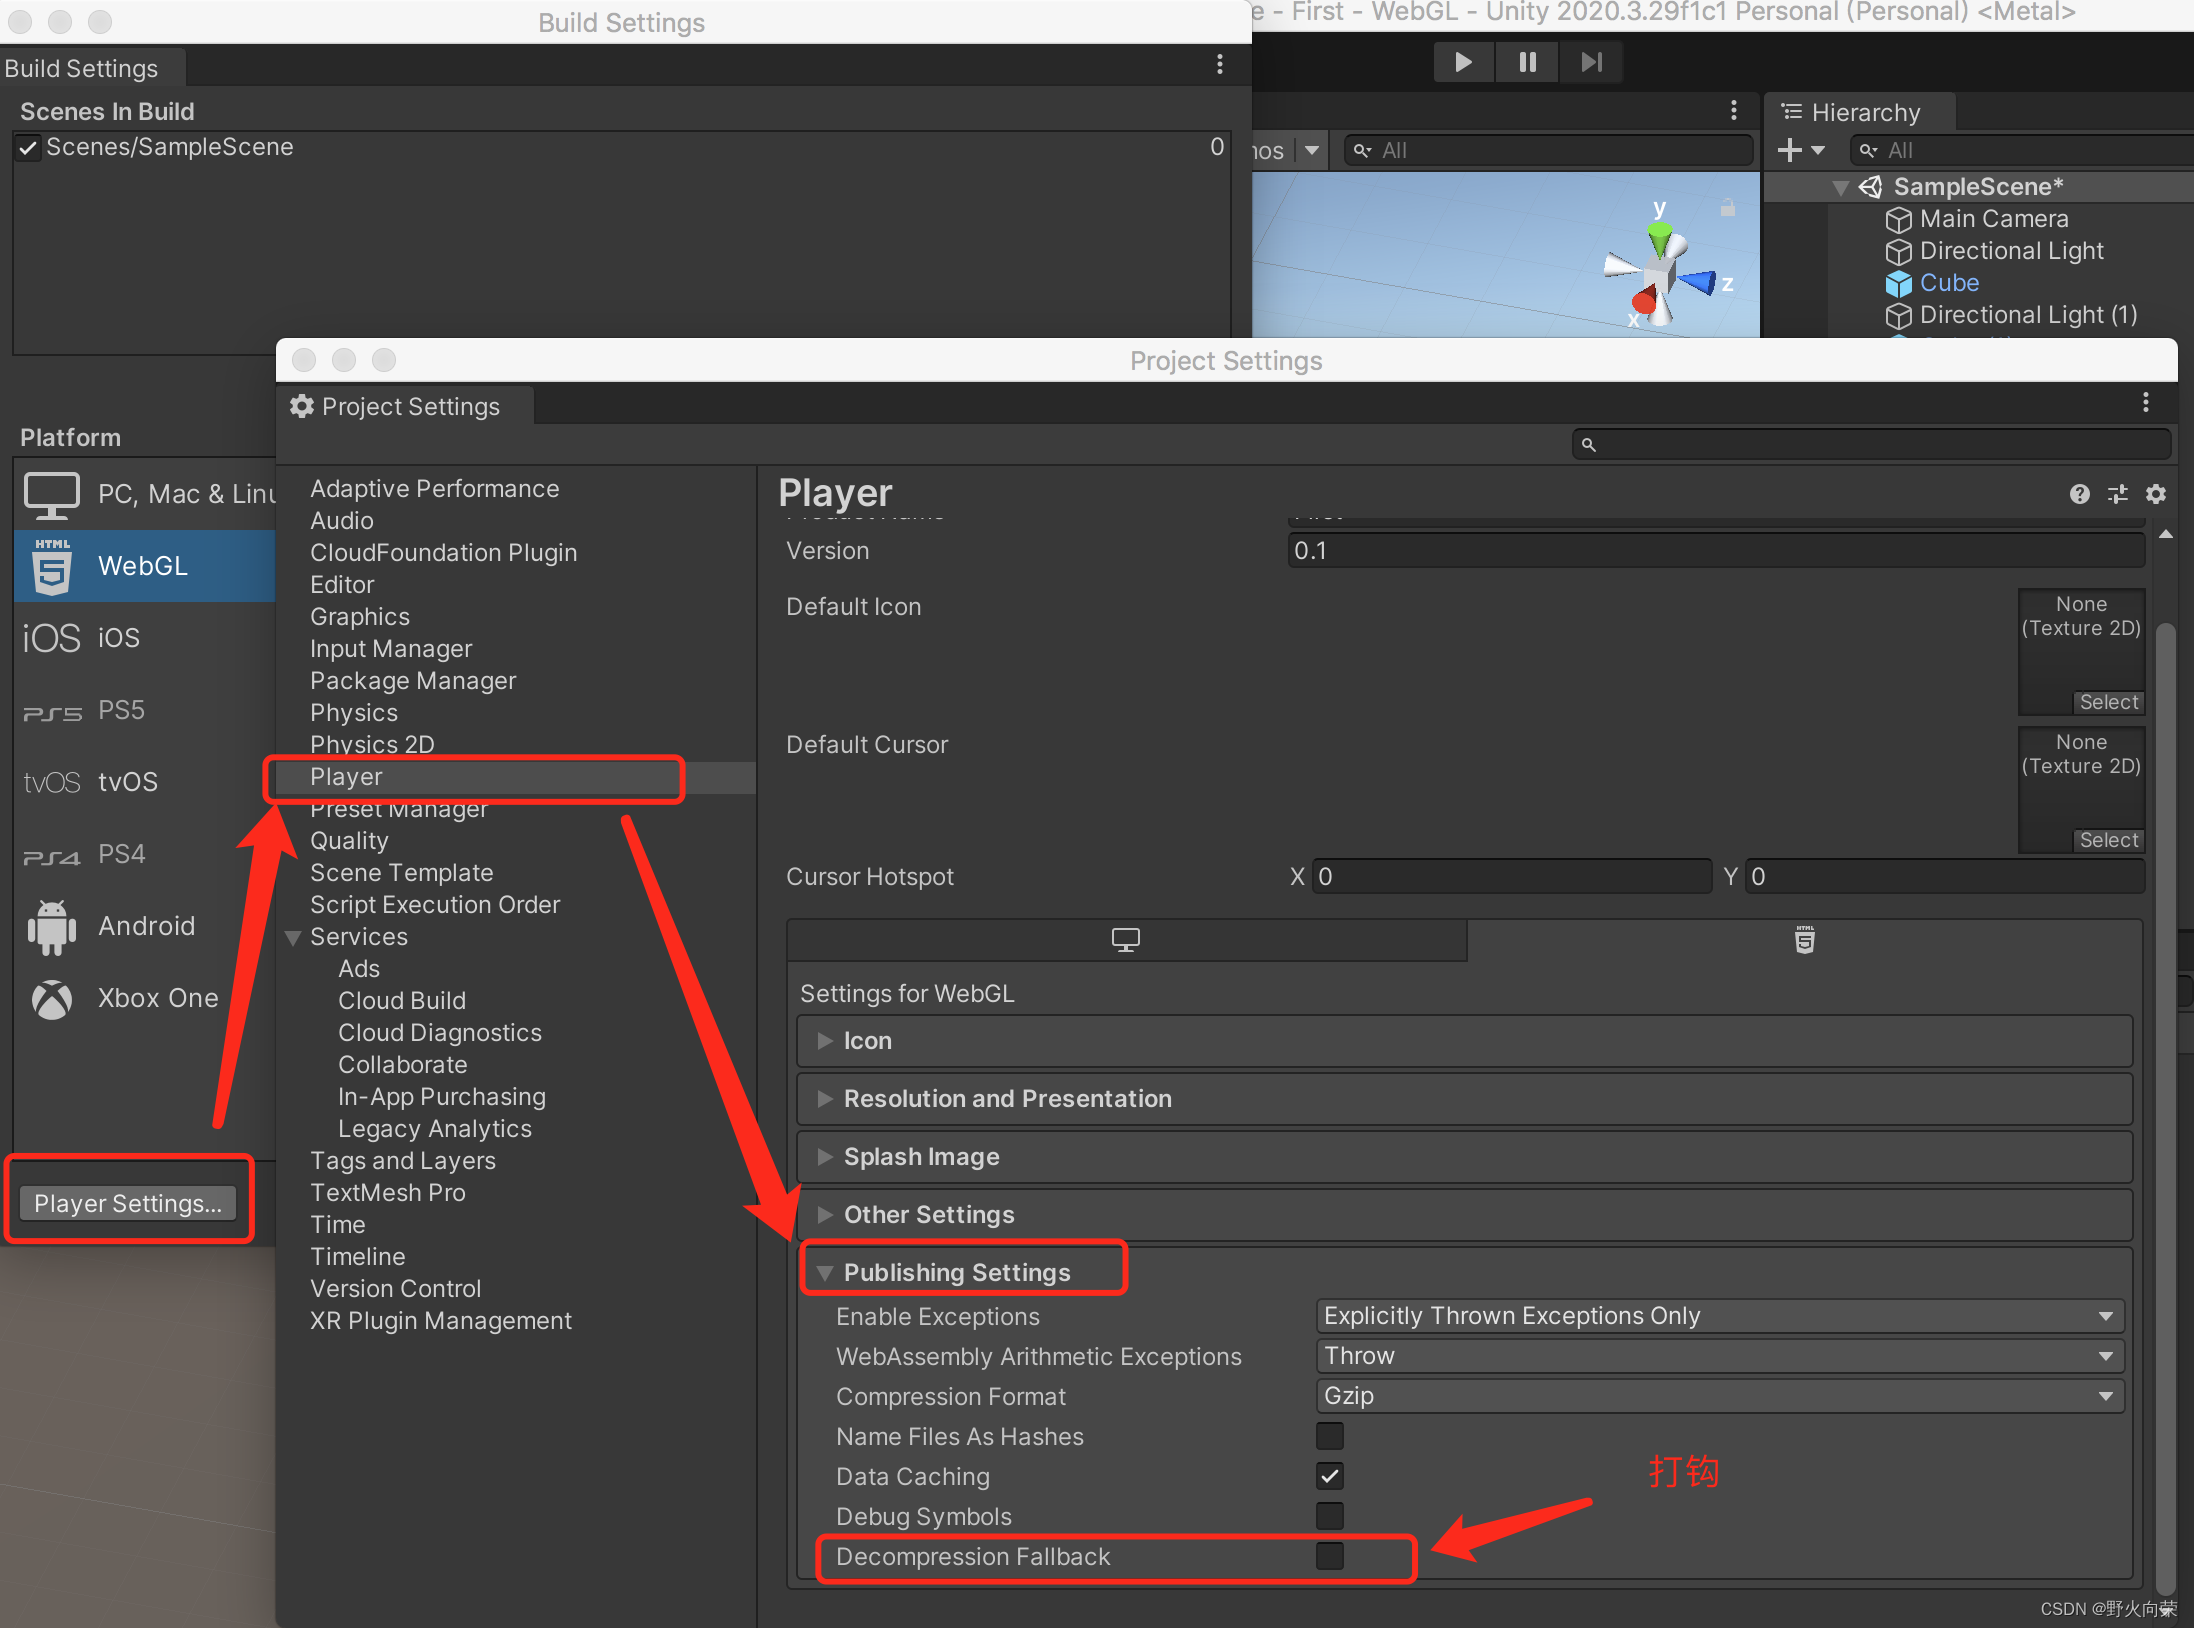Select the iOS platform icon
Image resolution: width=2194 pixels, height=1628 pixels.
click(x=50, y=637)
